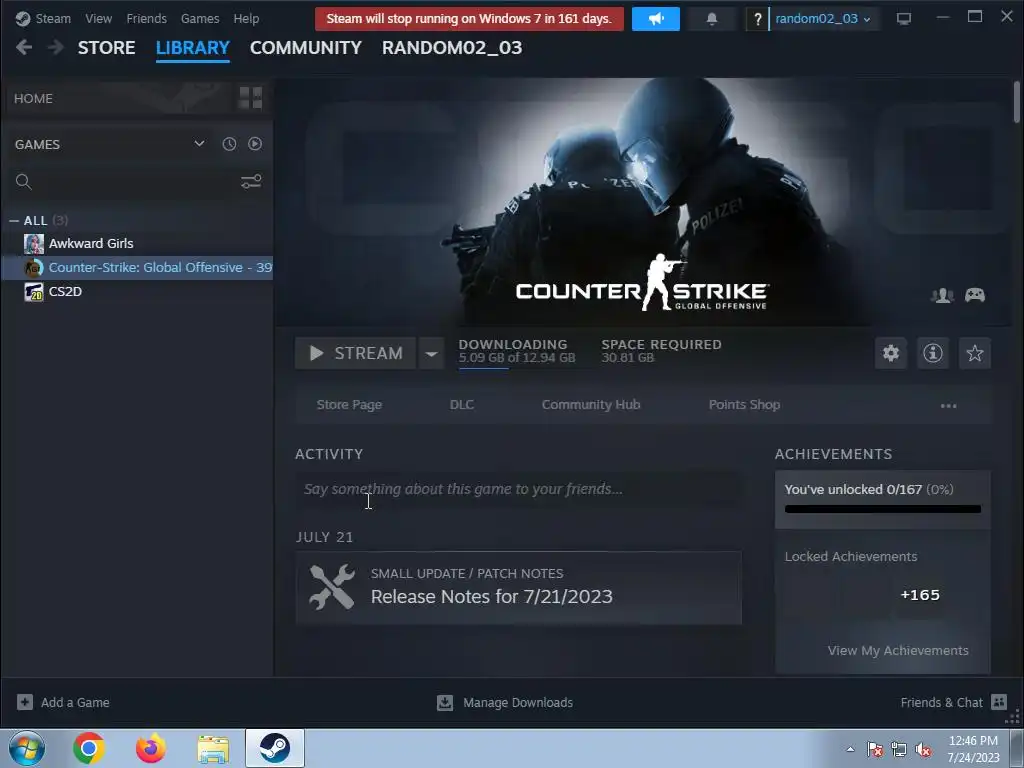Launch Firefox from taskbar
The image size is (1024, 768).
[x=151, y=748]
